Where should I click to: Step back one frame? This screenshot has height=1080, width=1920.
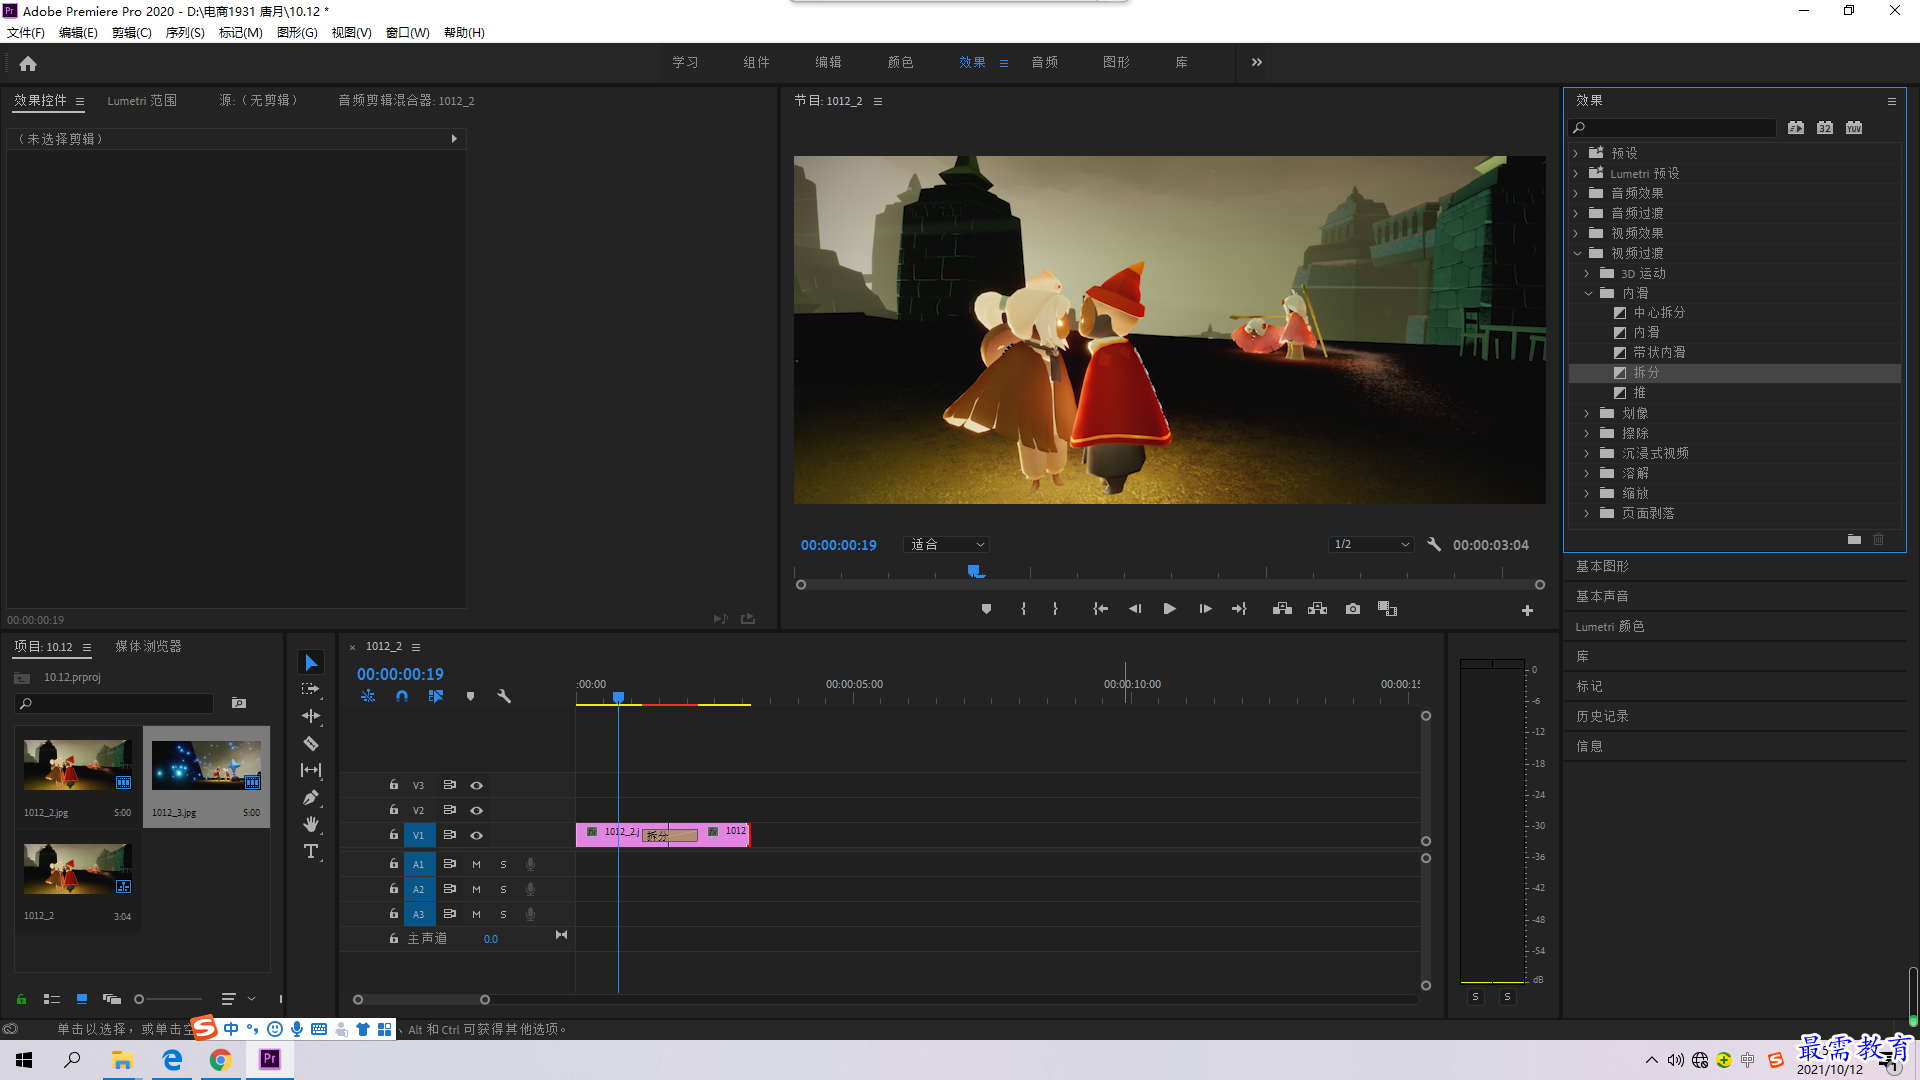(x=1135, y=609)
